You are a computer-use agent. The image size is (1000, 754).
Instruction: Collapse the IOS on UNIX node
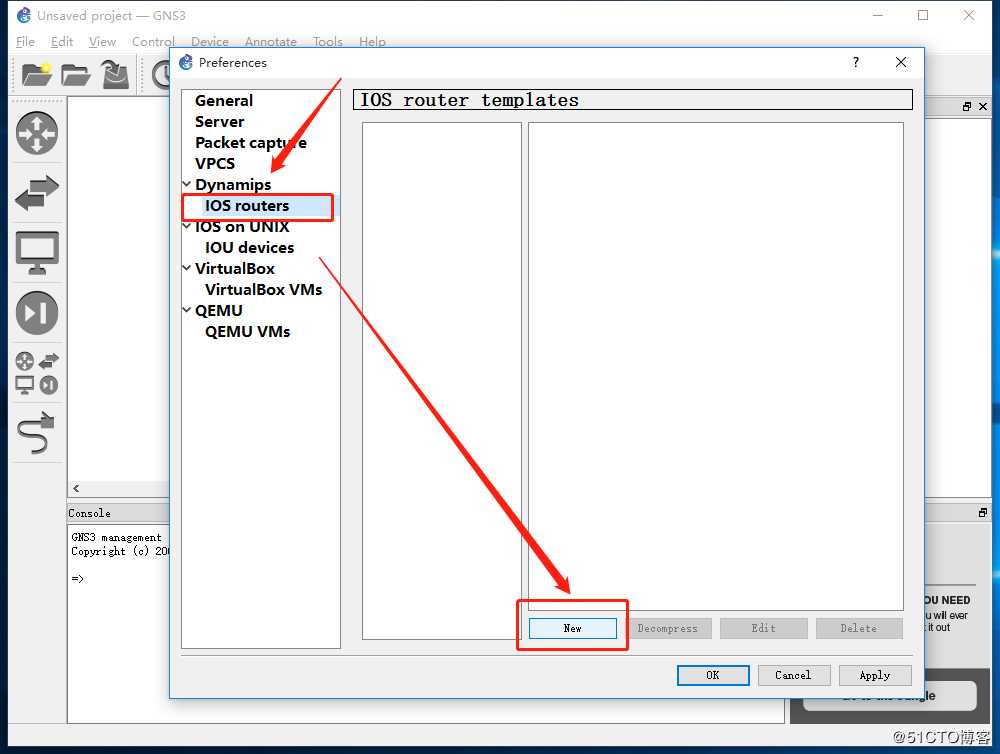pos(187,226)
